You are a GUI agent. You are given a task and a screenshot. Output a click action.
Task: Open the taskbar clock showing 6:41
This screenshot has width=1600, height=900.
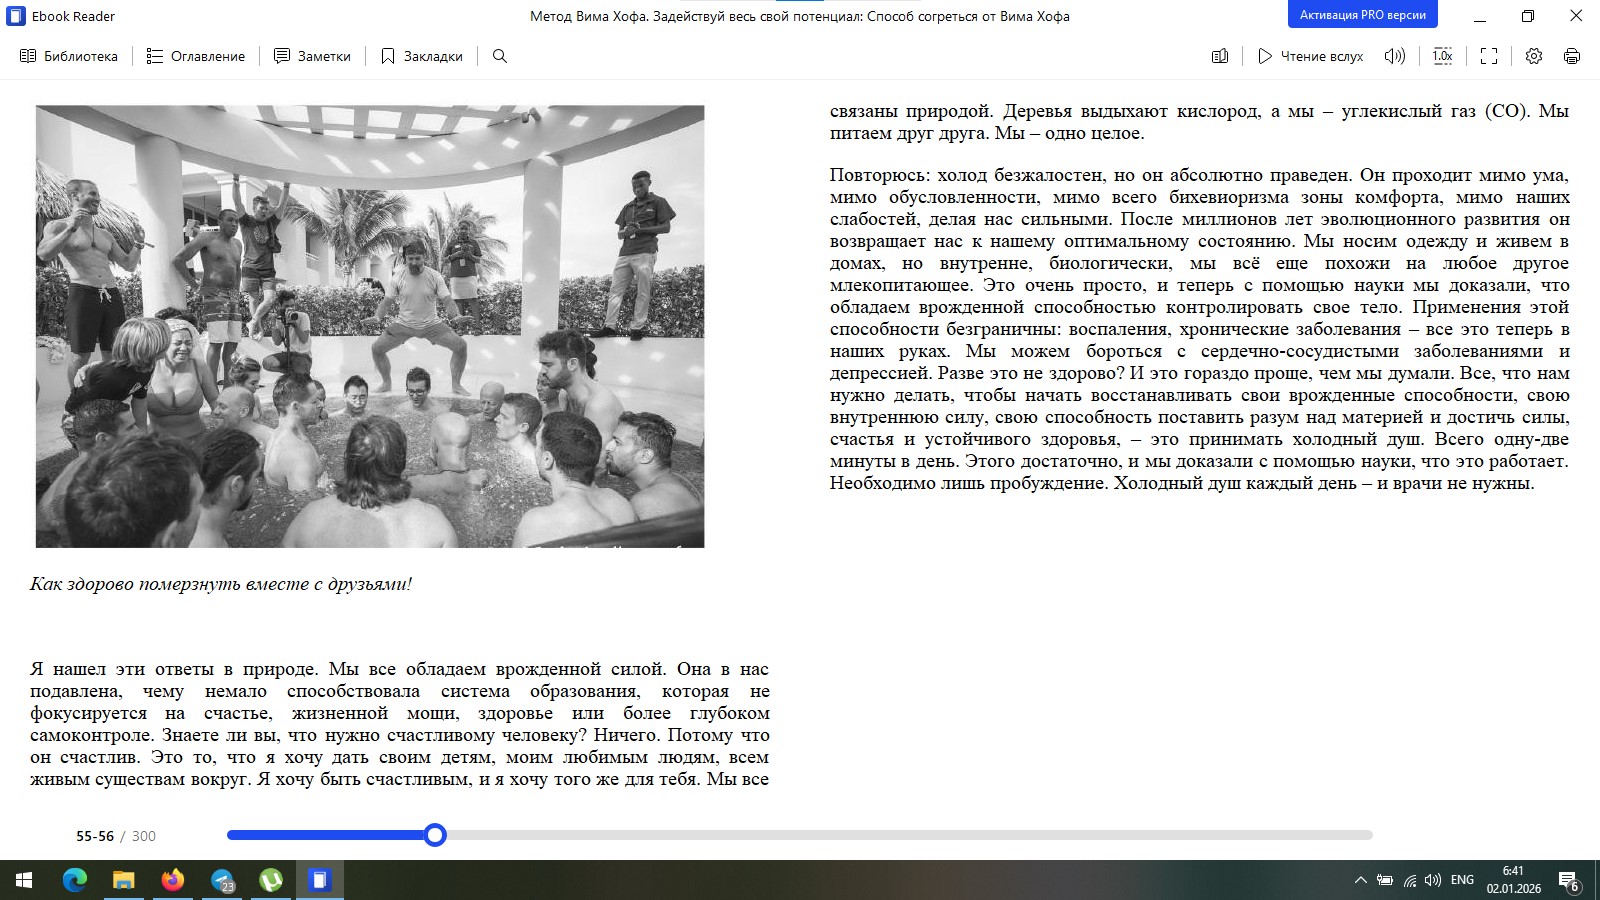tap(1513, 880)
